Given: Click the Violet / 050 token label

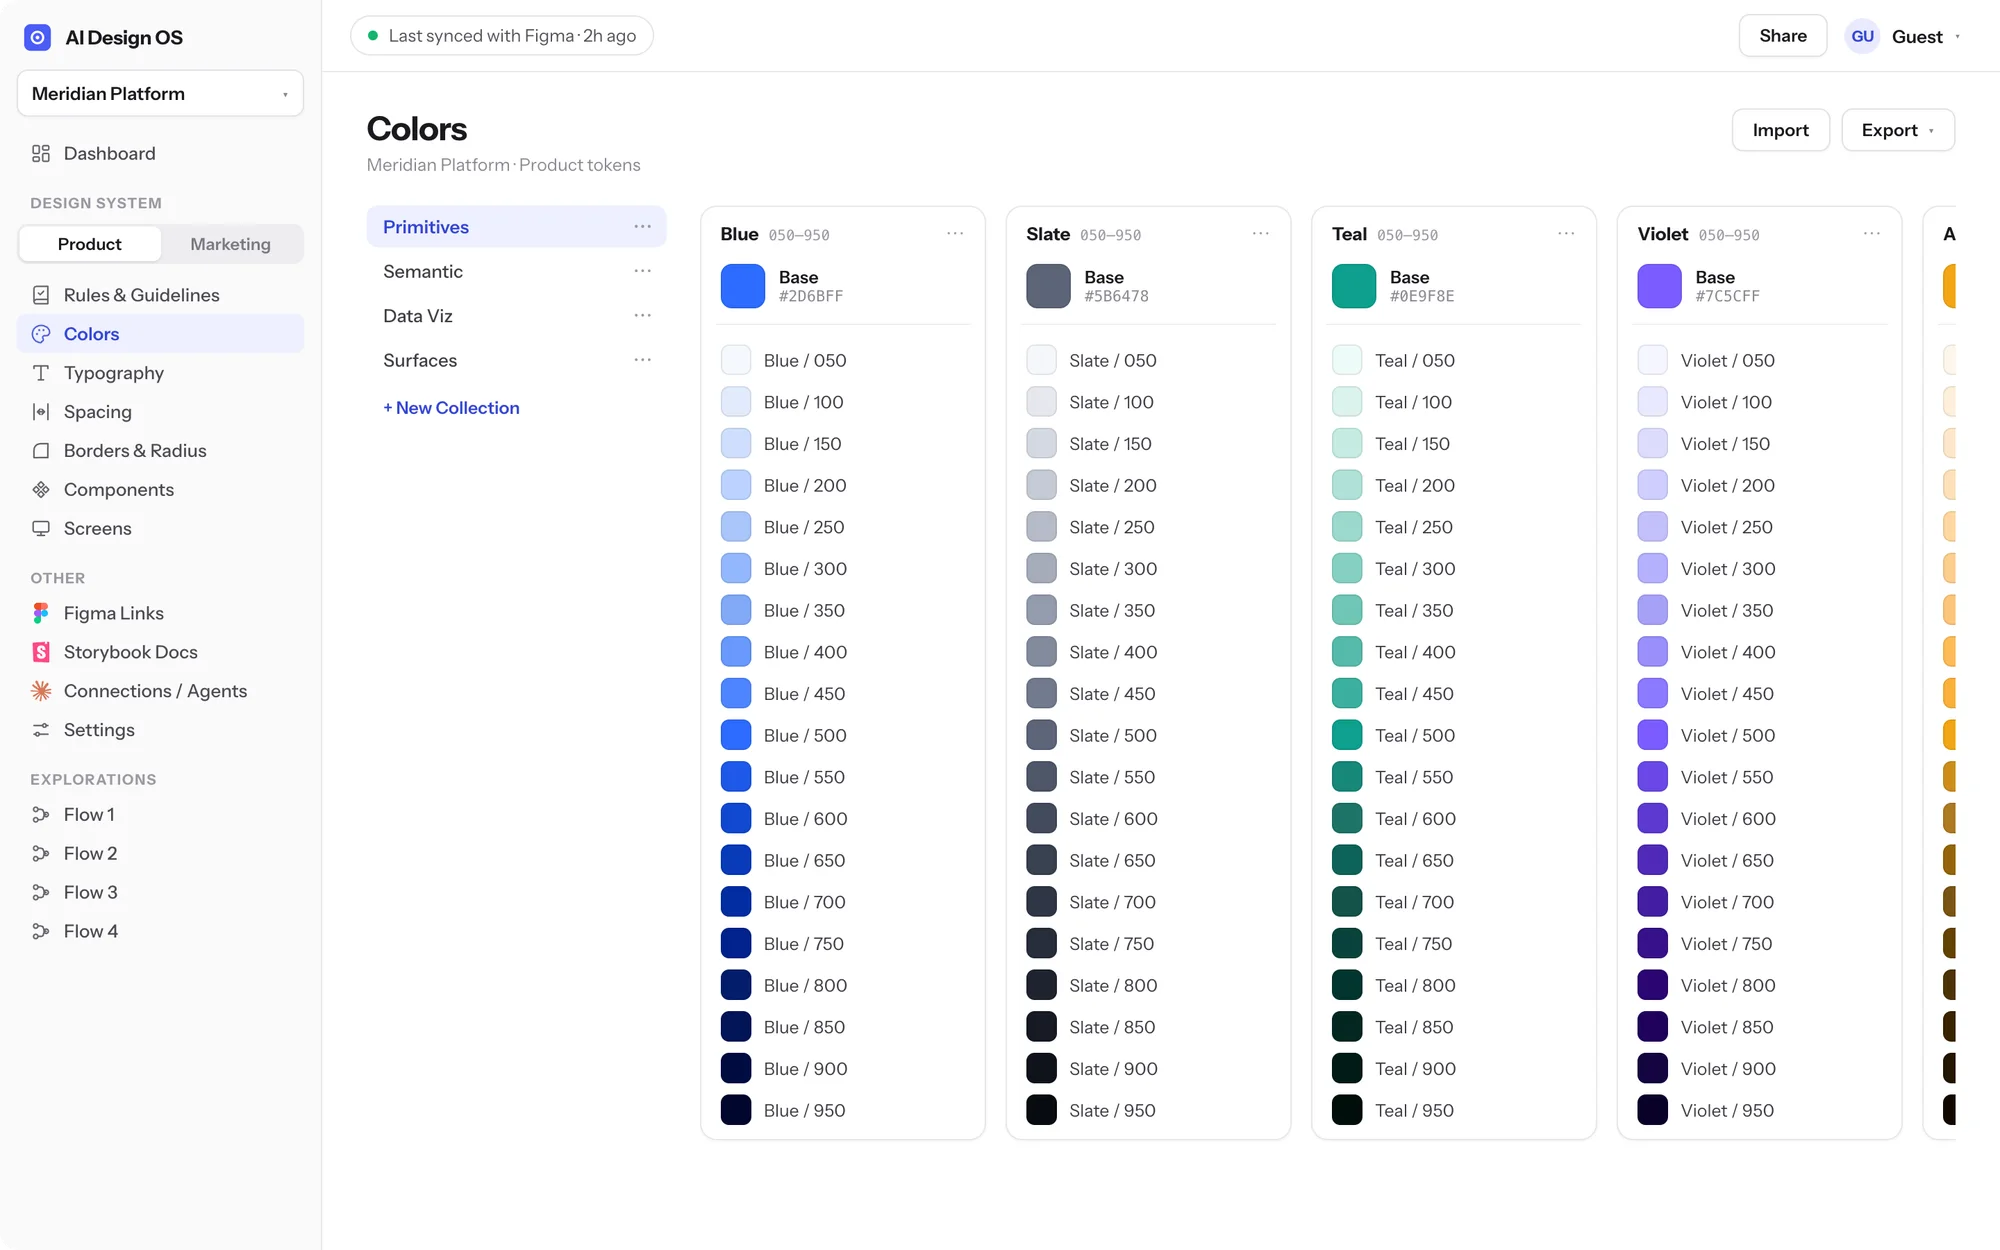Looking at the screenshot, I should [x=1727, y=360].
